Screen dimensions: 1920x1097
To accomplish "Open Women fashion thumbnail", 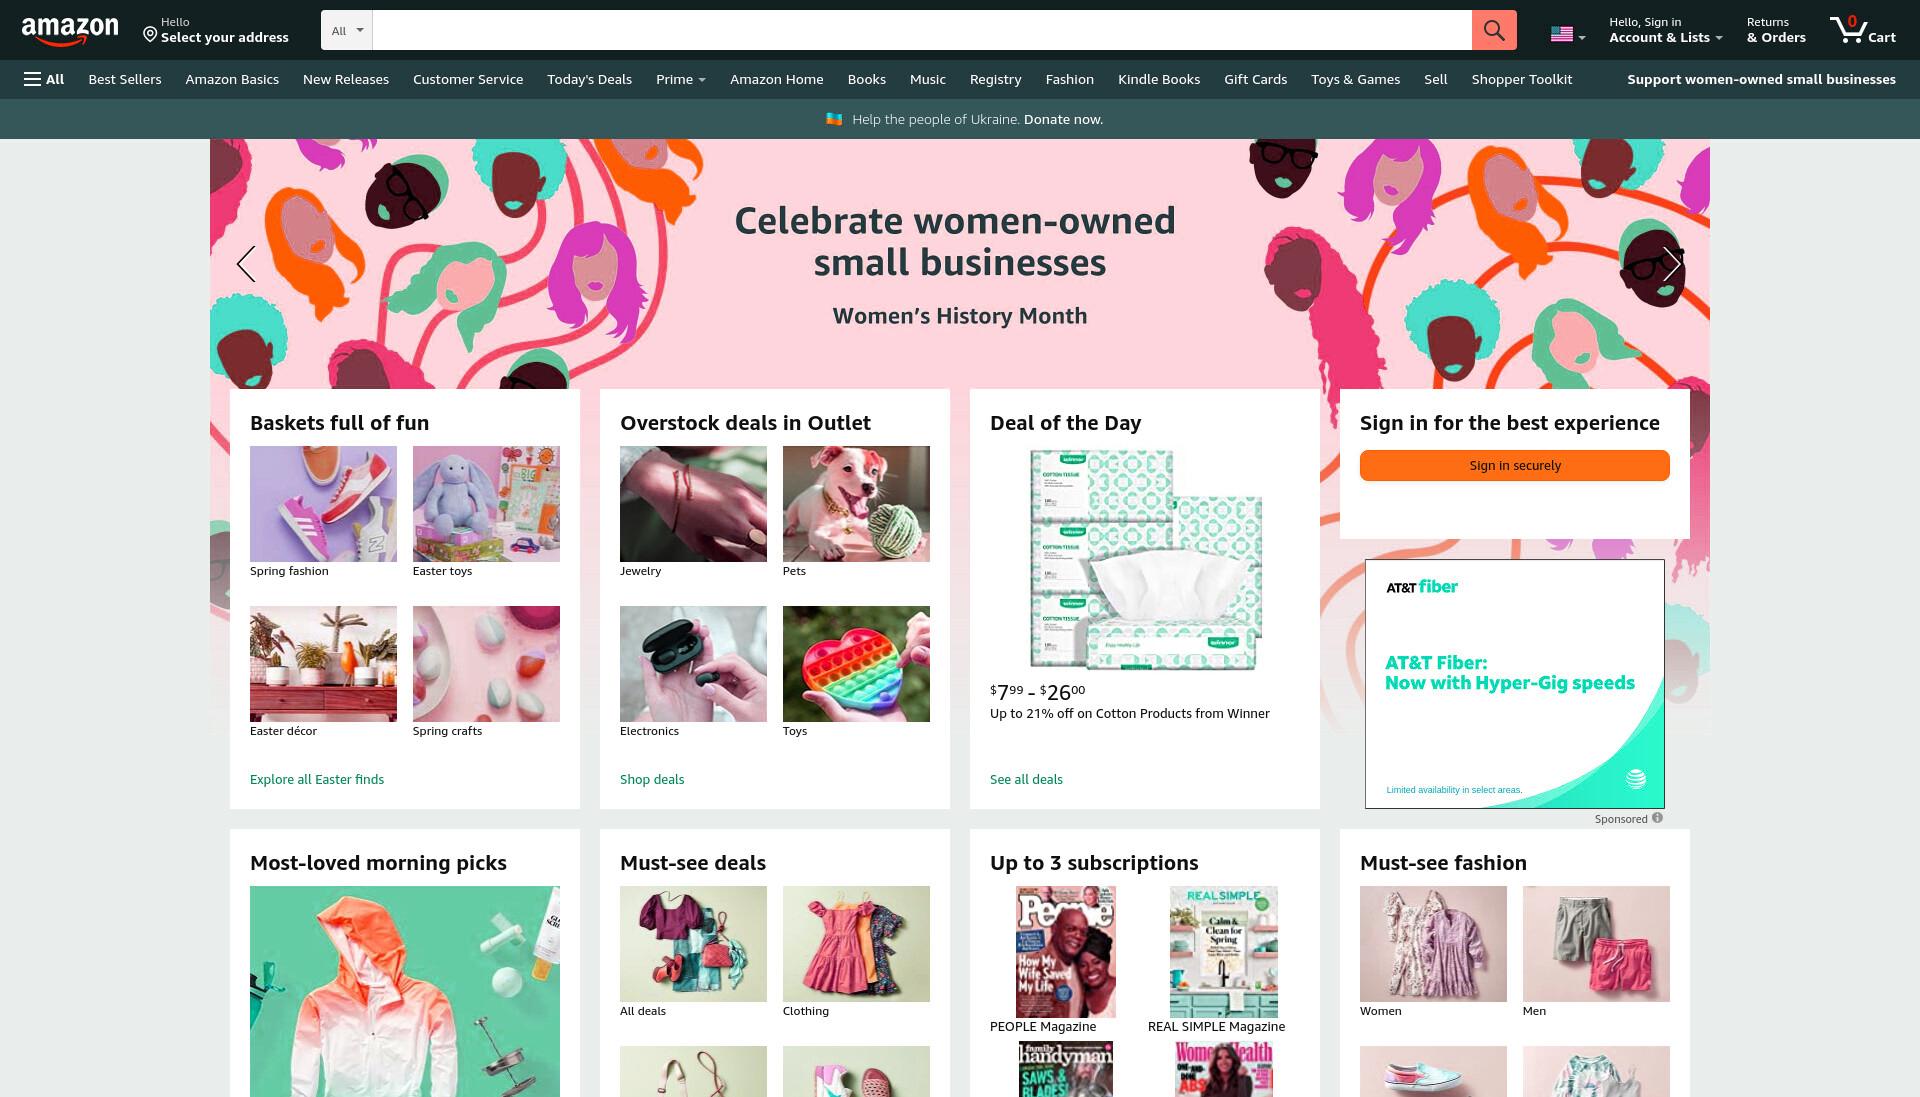I will click(1433, 944).
